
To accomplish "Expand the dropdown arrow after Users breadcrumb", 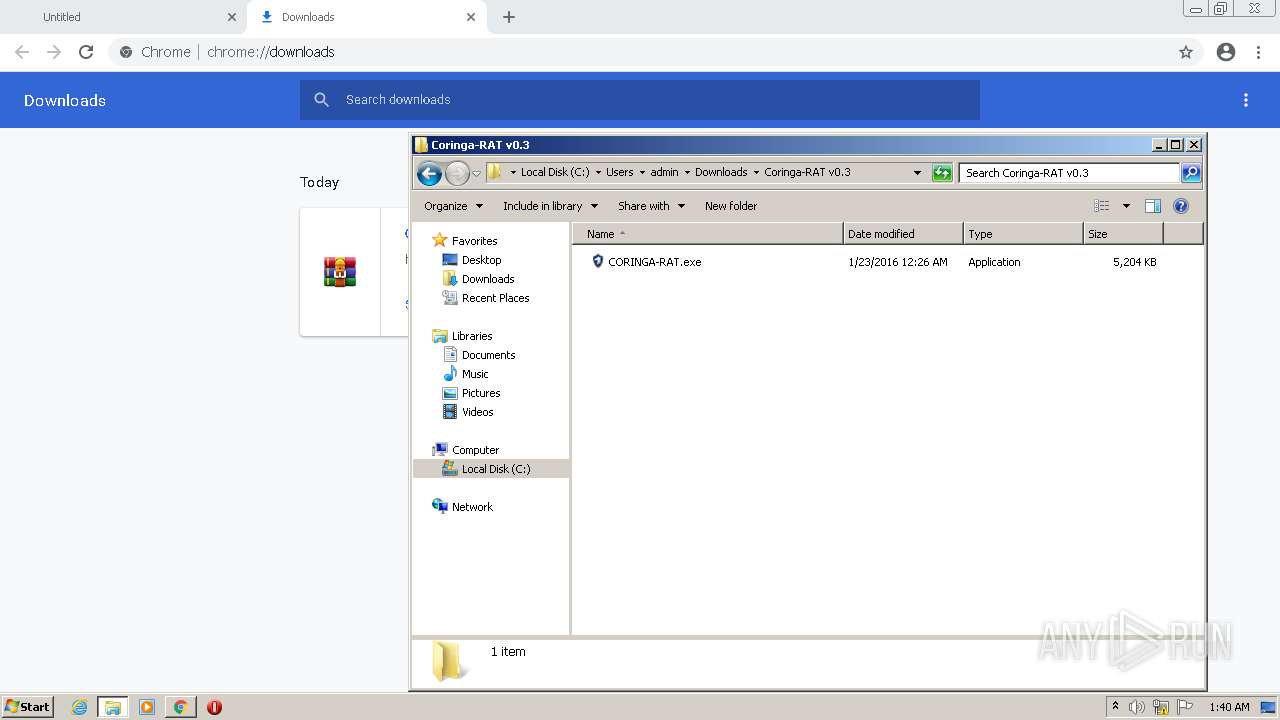I will click(x=642, y=172).
